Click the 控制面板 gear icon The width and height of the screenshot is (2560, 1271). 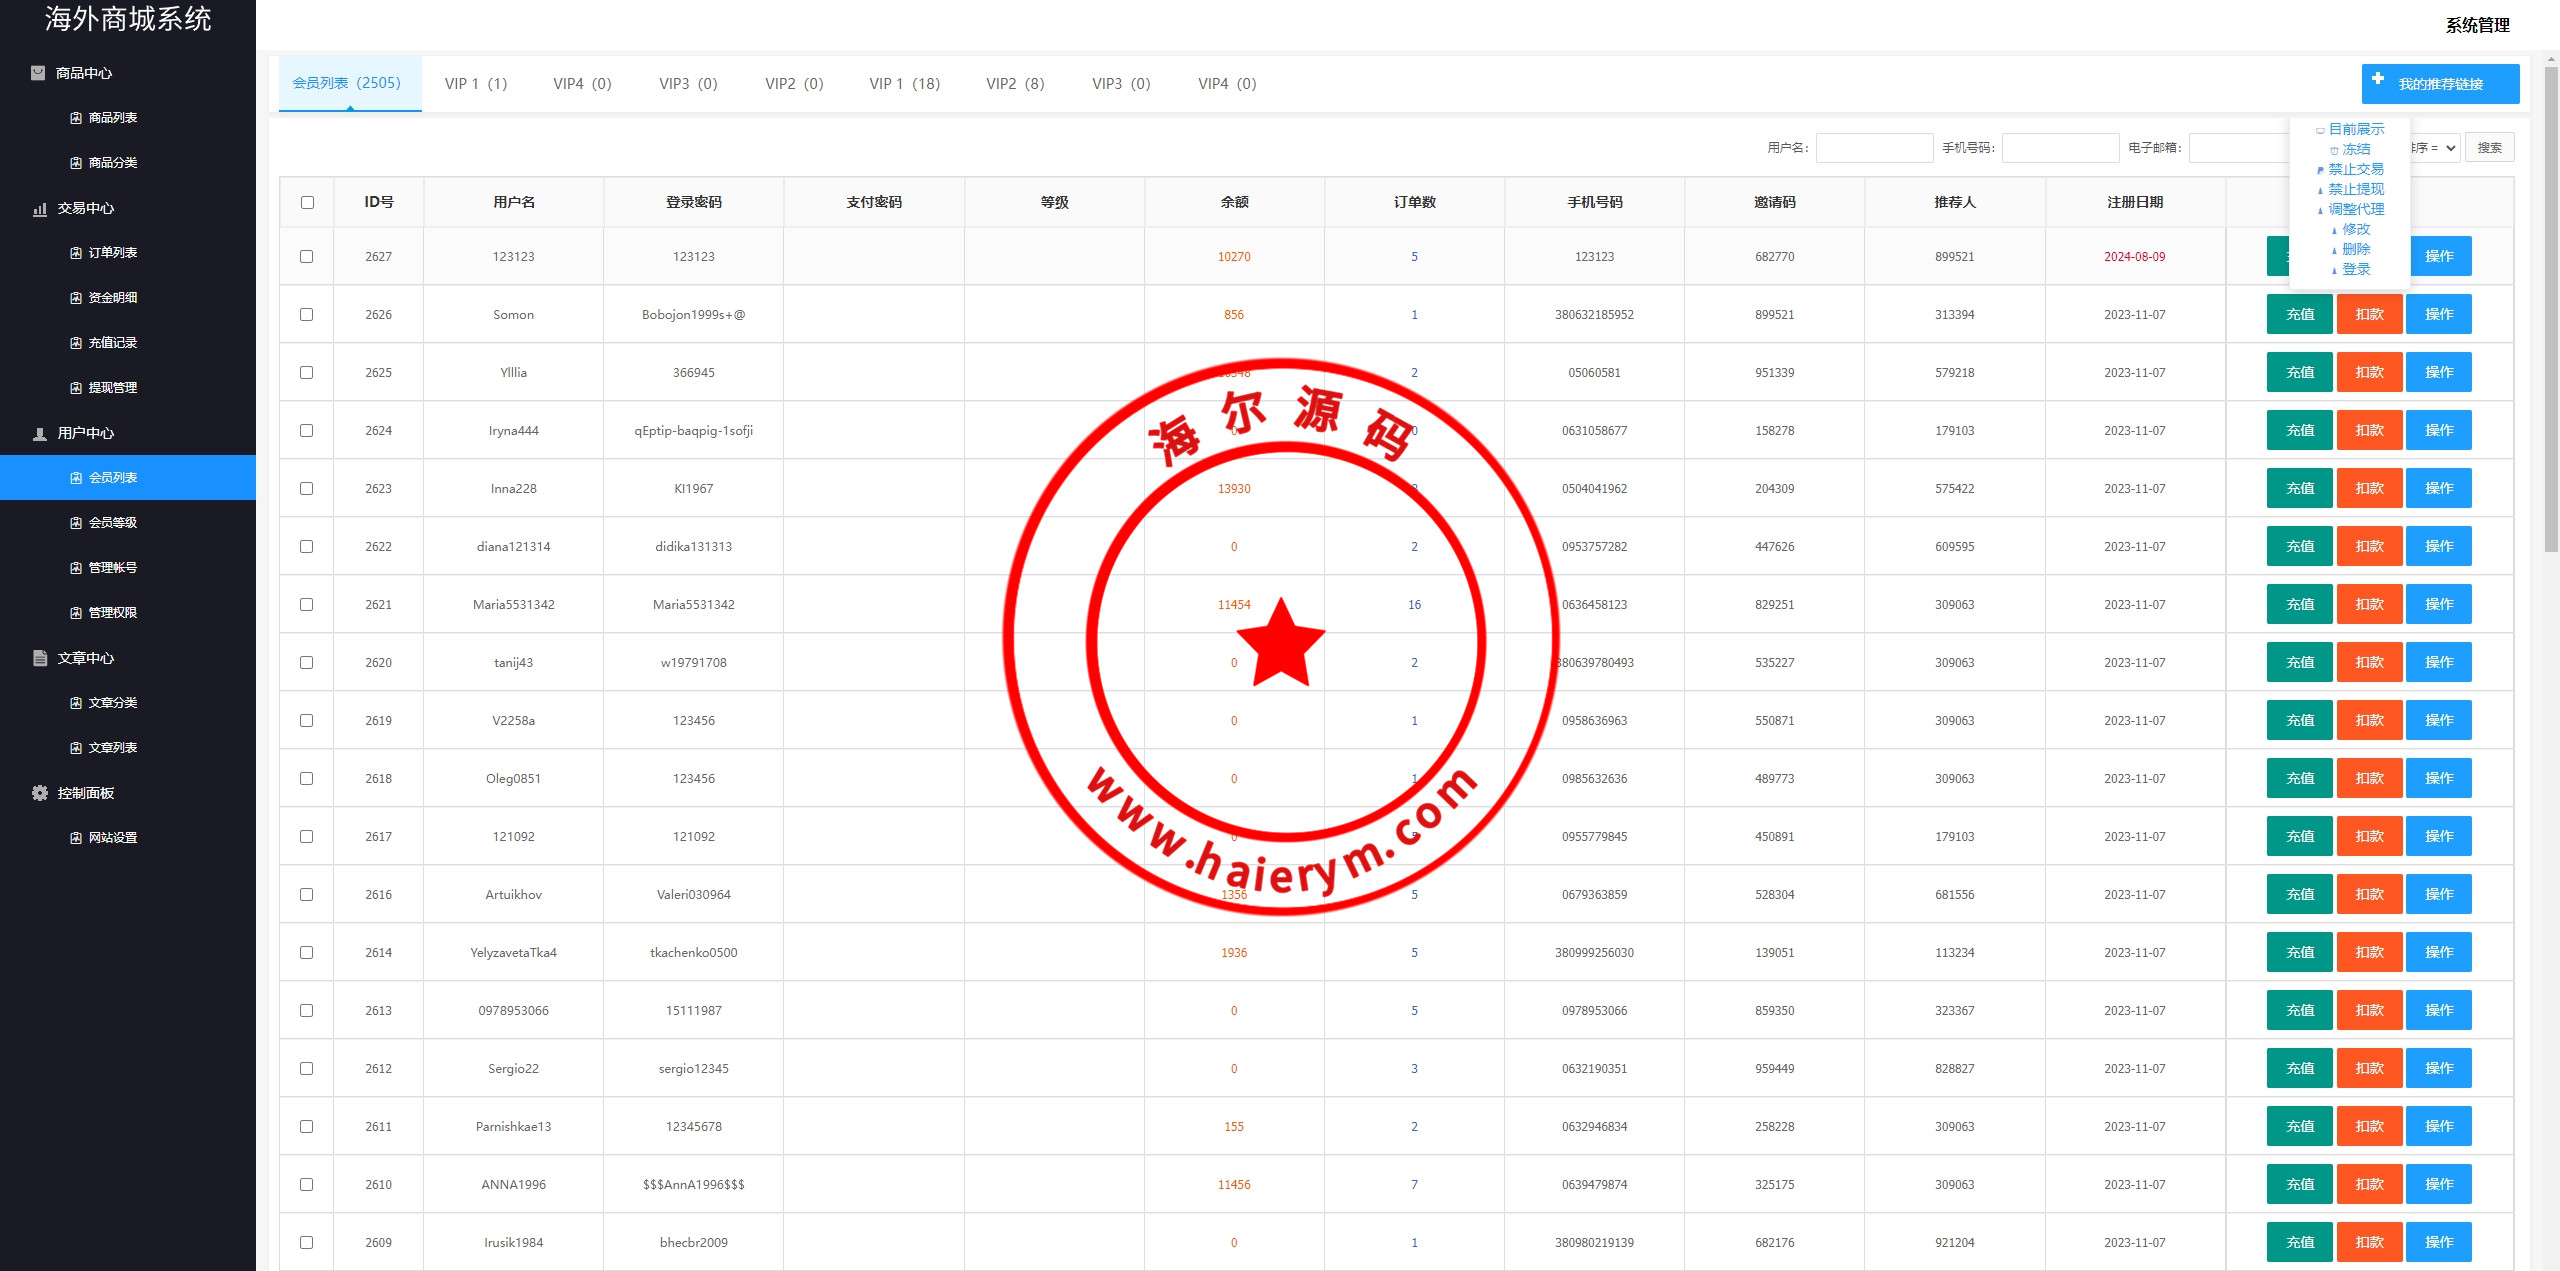(40, 793)
